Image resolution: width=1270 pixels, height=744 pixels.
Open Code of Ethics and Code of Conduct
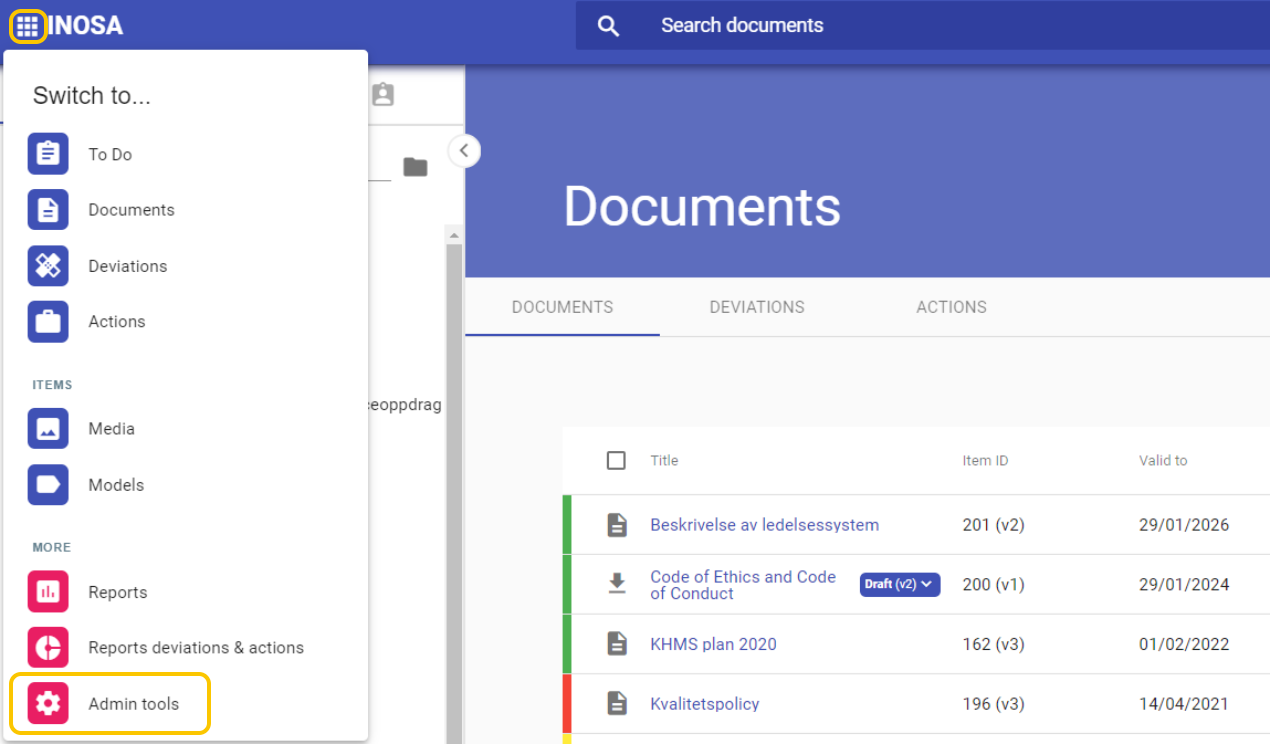pos(743,585)
